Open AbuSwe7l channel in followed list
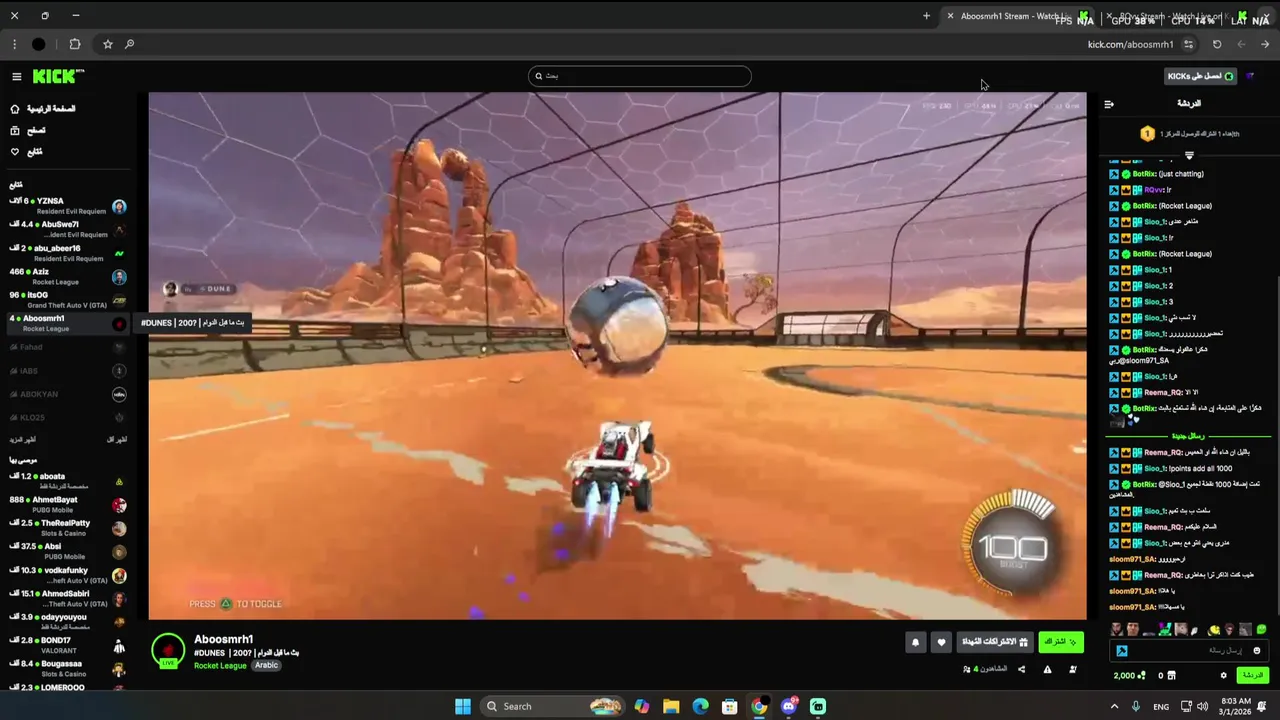1280x720 pixels. click(x=68, y=229)
